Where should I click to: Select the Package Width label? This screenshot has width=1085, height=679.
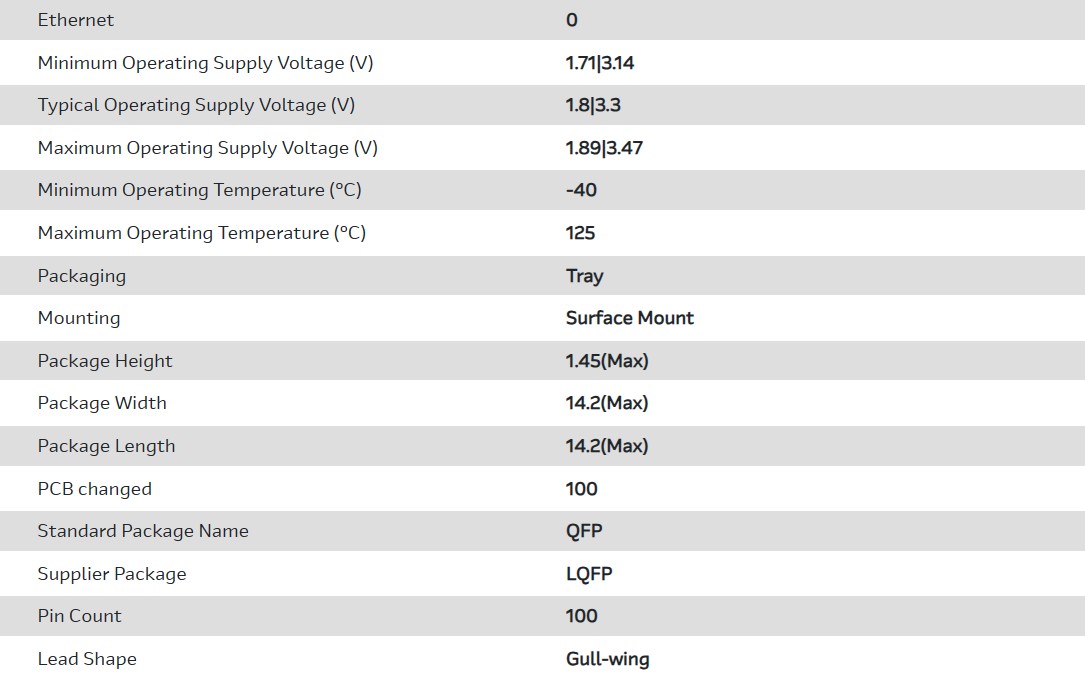(102, 403)
